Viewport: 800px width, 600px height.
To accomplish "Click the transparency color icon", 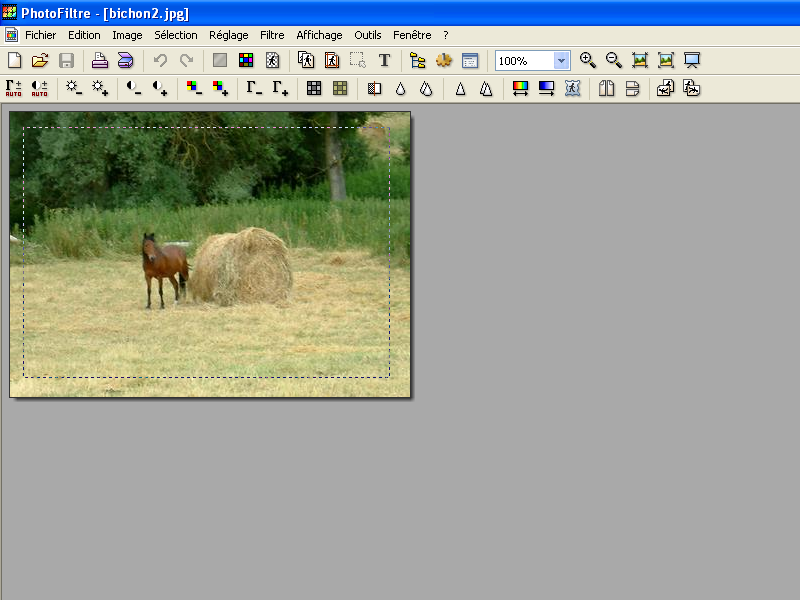I will point(272,60).
